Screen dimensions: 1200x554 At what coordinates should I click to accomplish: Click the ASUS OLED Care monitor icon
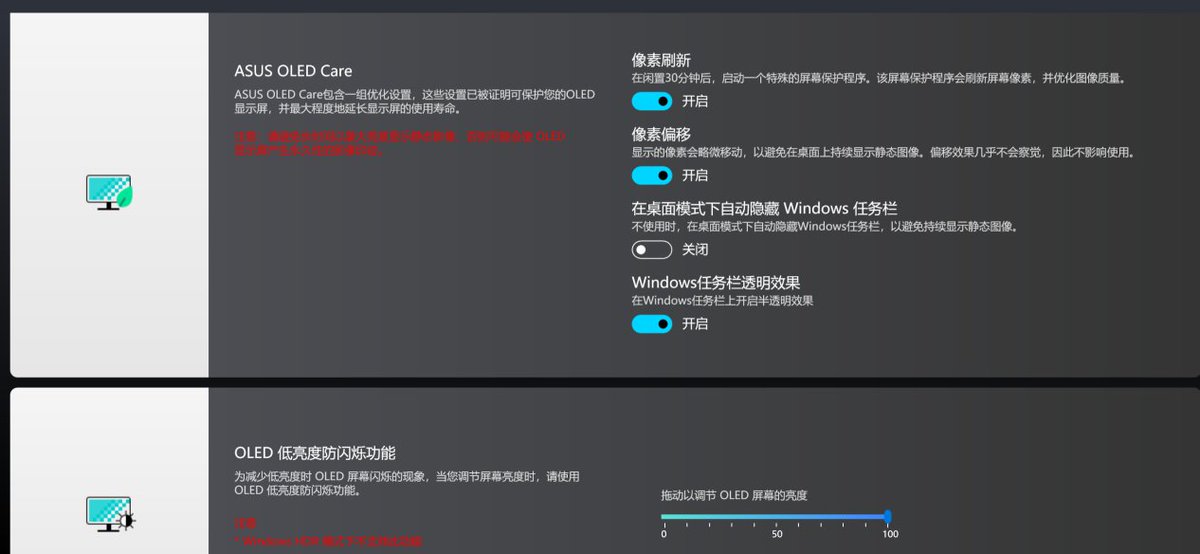point(109,191)
